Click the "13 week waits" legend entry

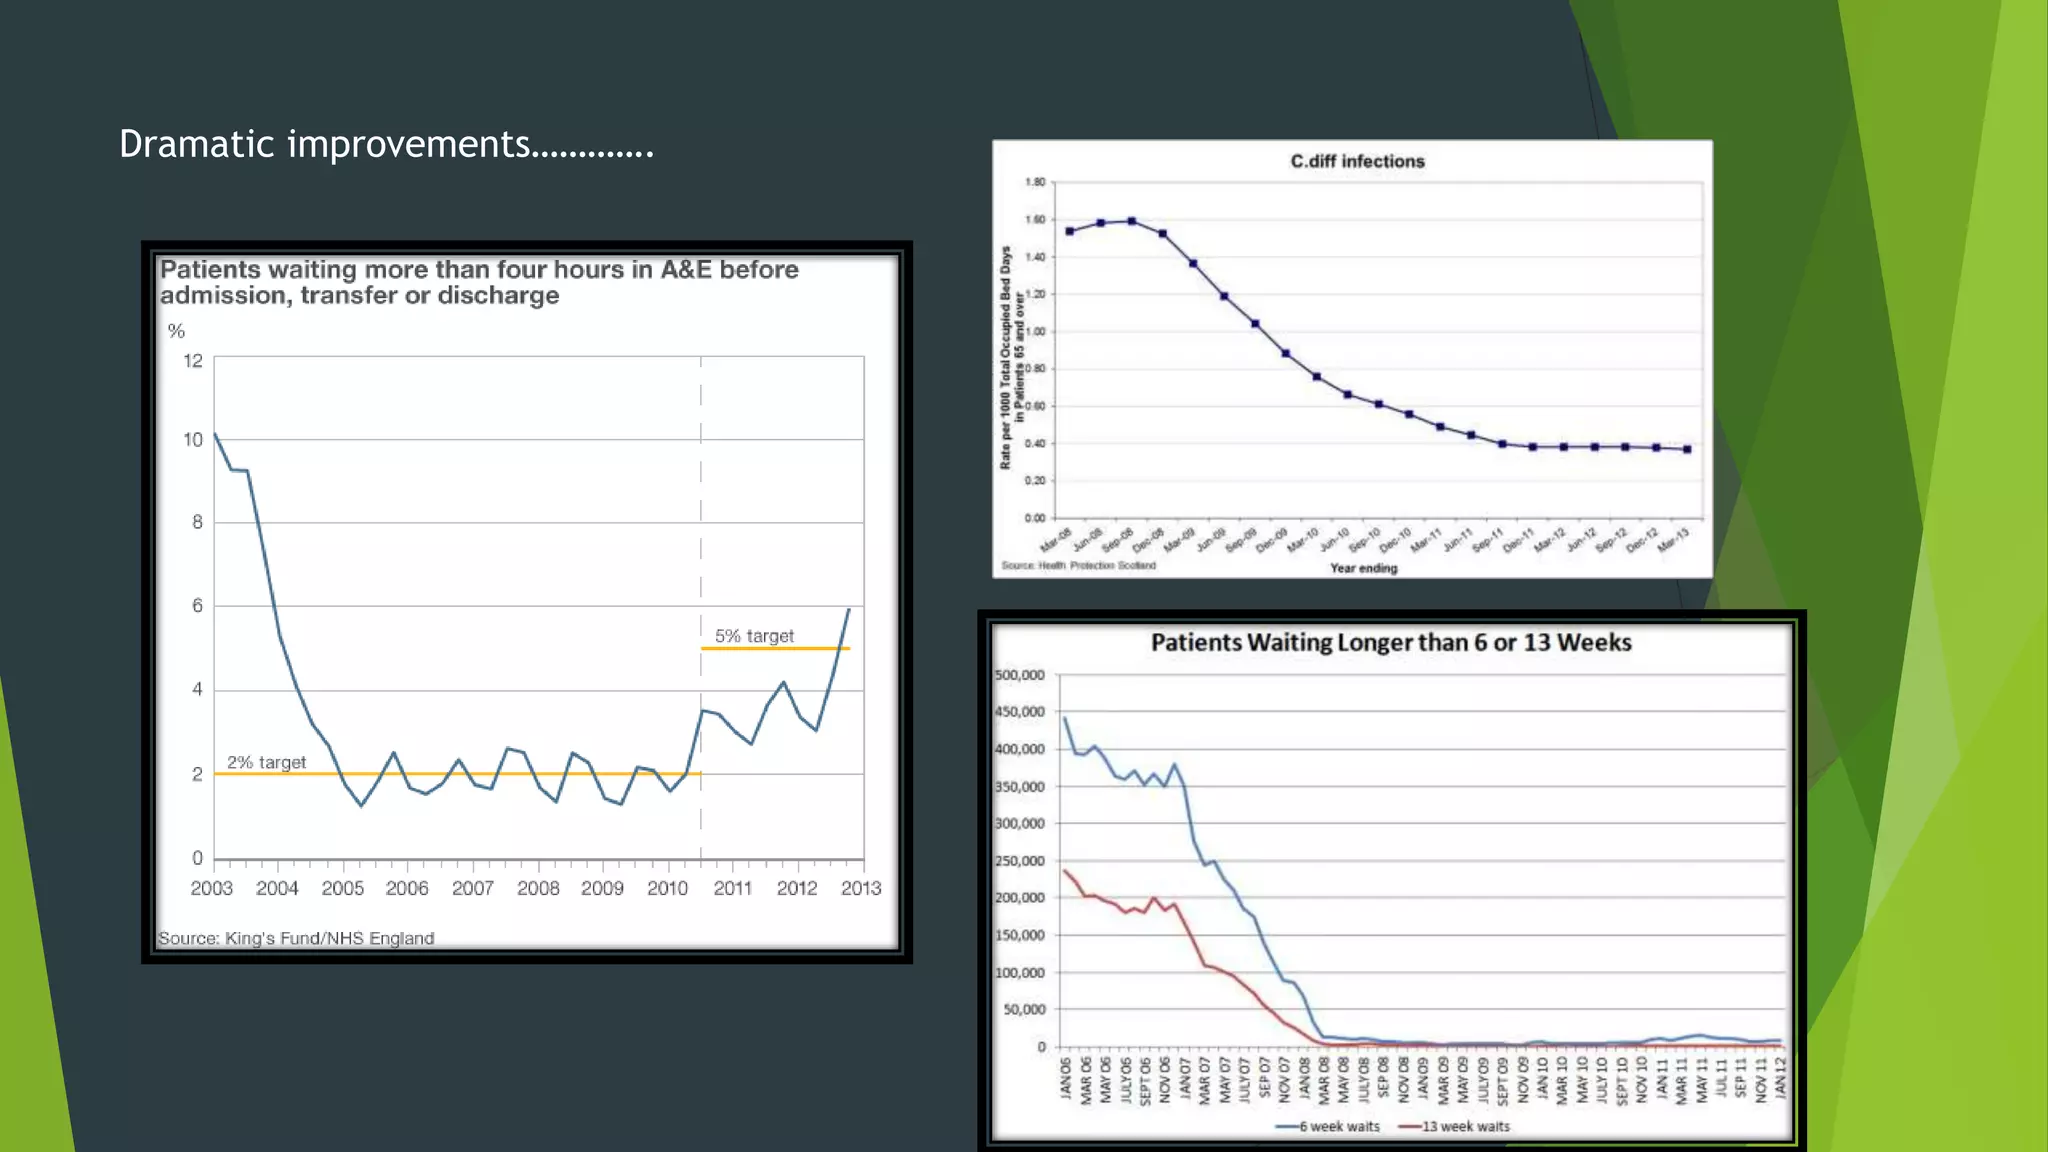pos(1465,1126)
